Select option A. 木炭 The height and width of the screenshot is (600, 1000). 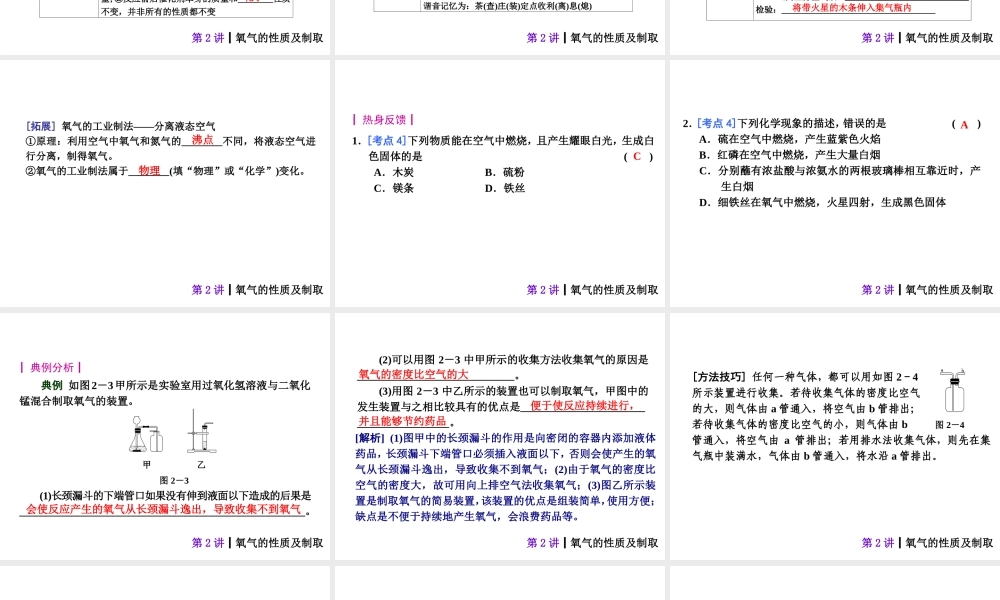coord(393,172)
